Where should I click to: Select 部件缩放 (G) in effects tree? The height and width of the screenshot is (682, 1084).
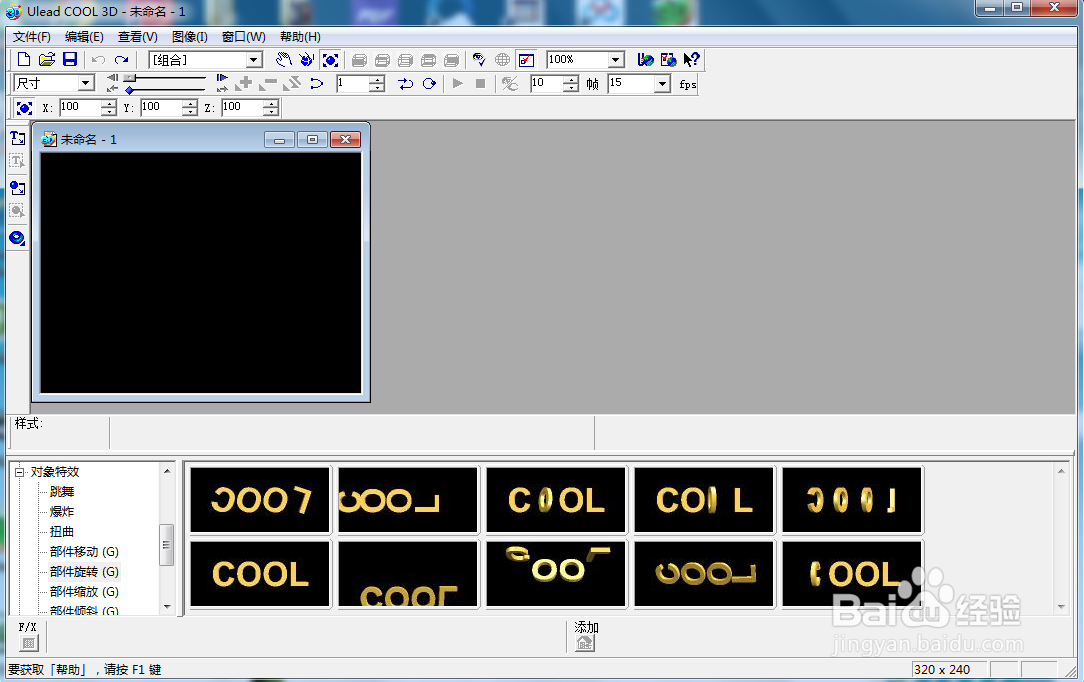pos(84,592)
